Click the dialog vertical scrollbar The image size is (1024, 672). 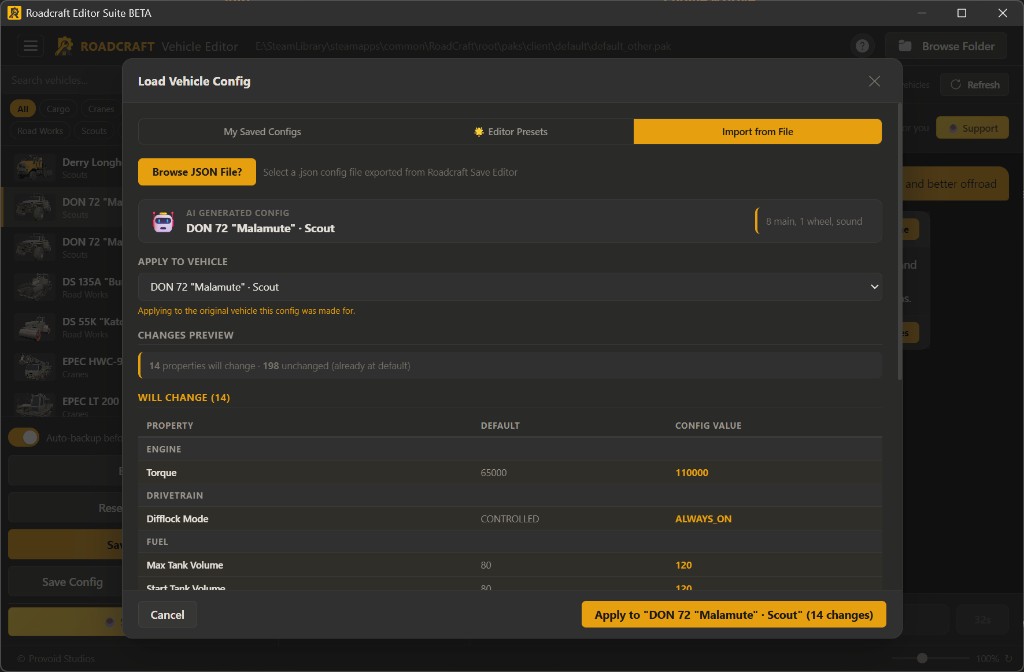900,242
